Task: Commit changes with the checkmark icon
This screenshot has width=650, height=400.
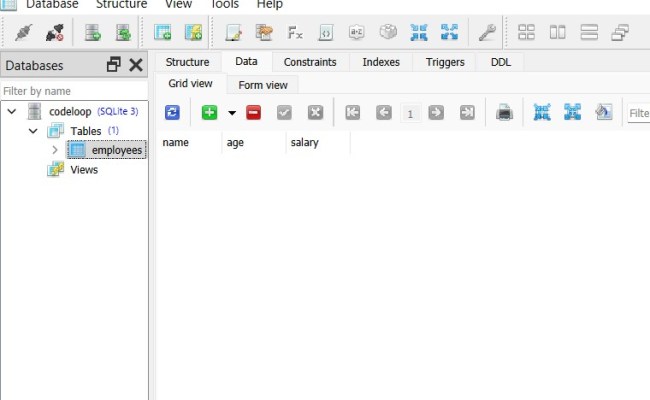Action: pyautogui.click(x=284, y=112)
